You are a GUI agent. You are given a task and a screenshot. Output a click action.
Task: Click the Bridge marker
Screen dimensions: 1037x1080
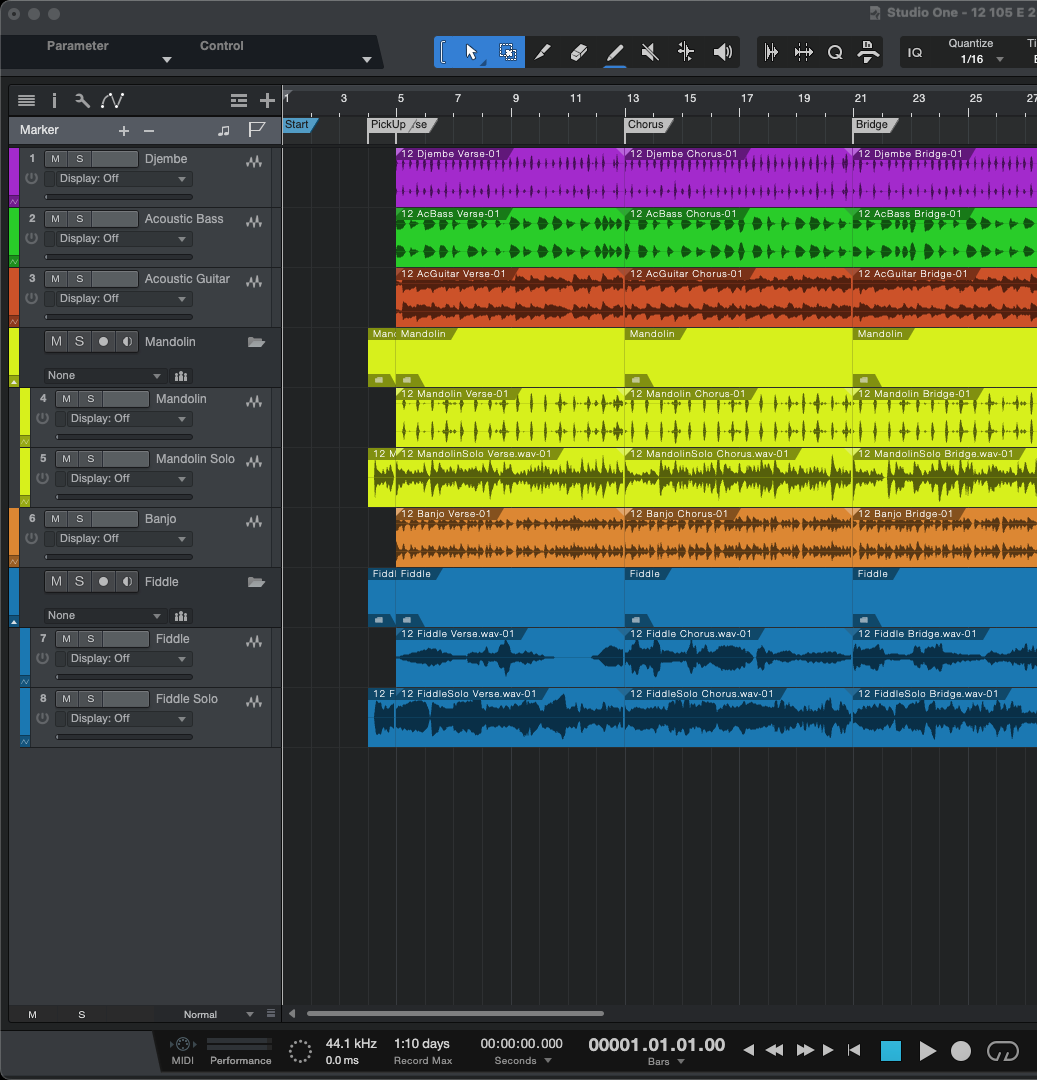point(874,125)
